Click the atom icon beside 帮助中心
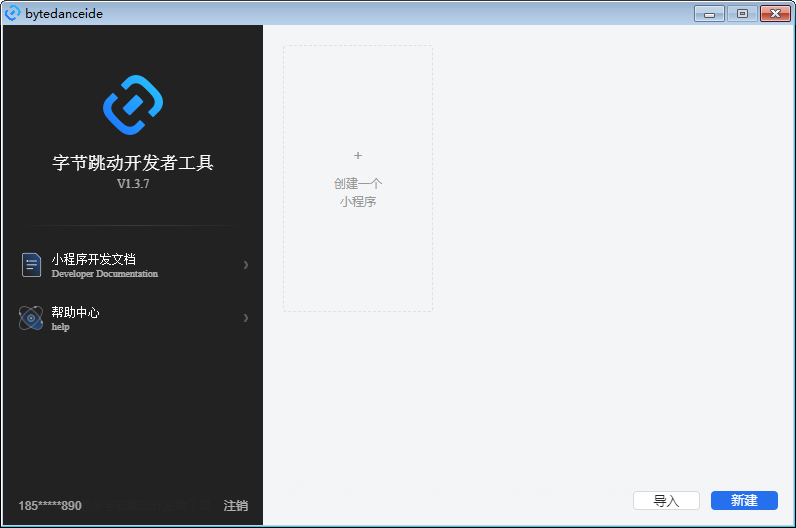This screenshot has width=796, height=528. point(31,318)
